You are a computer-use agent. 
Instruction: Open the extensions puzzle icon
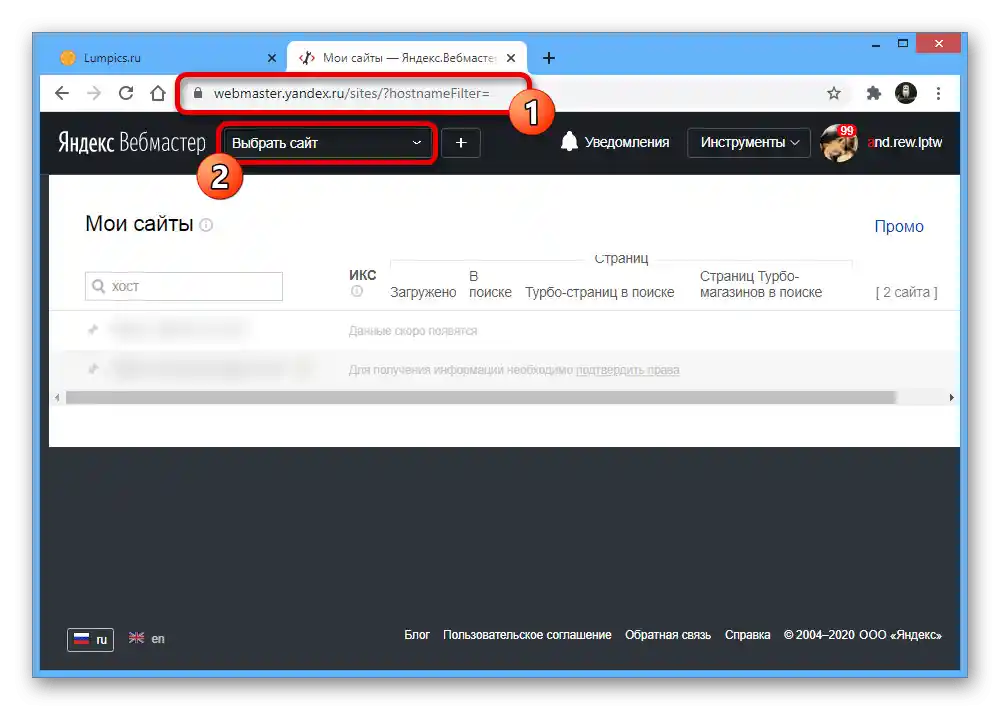(874, 93)
